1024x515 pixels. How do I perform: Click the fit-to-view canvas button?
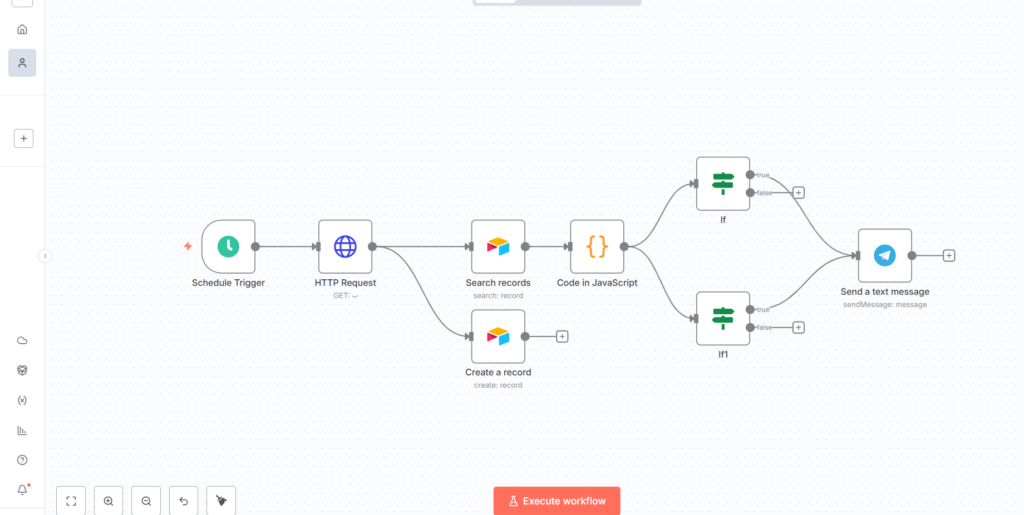coord(71,501)
